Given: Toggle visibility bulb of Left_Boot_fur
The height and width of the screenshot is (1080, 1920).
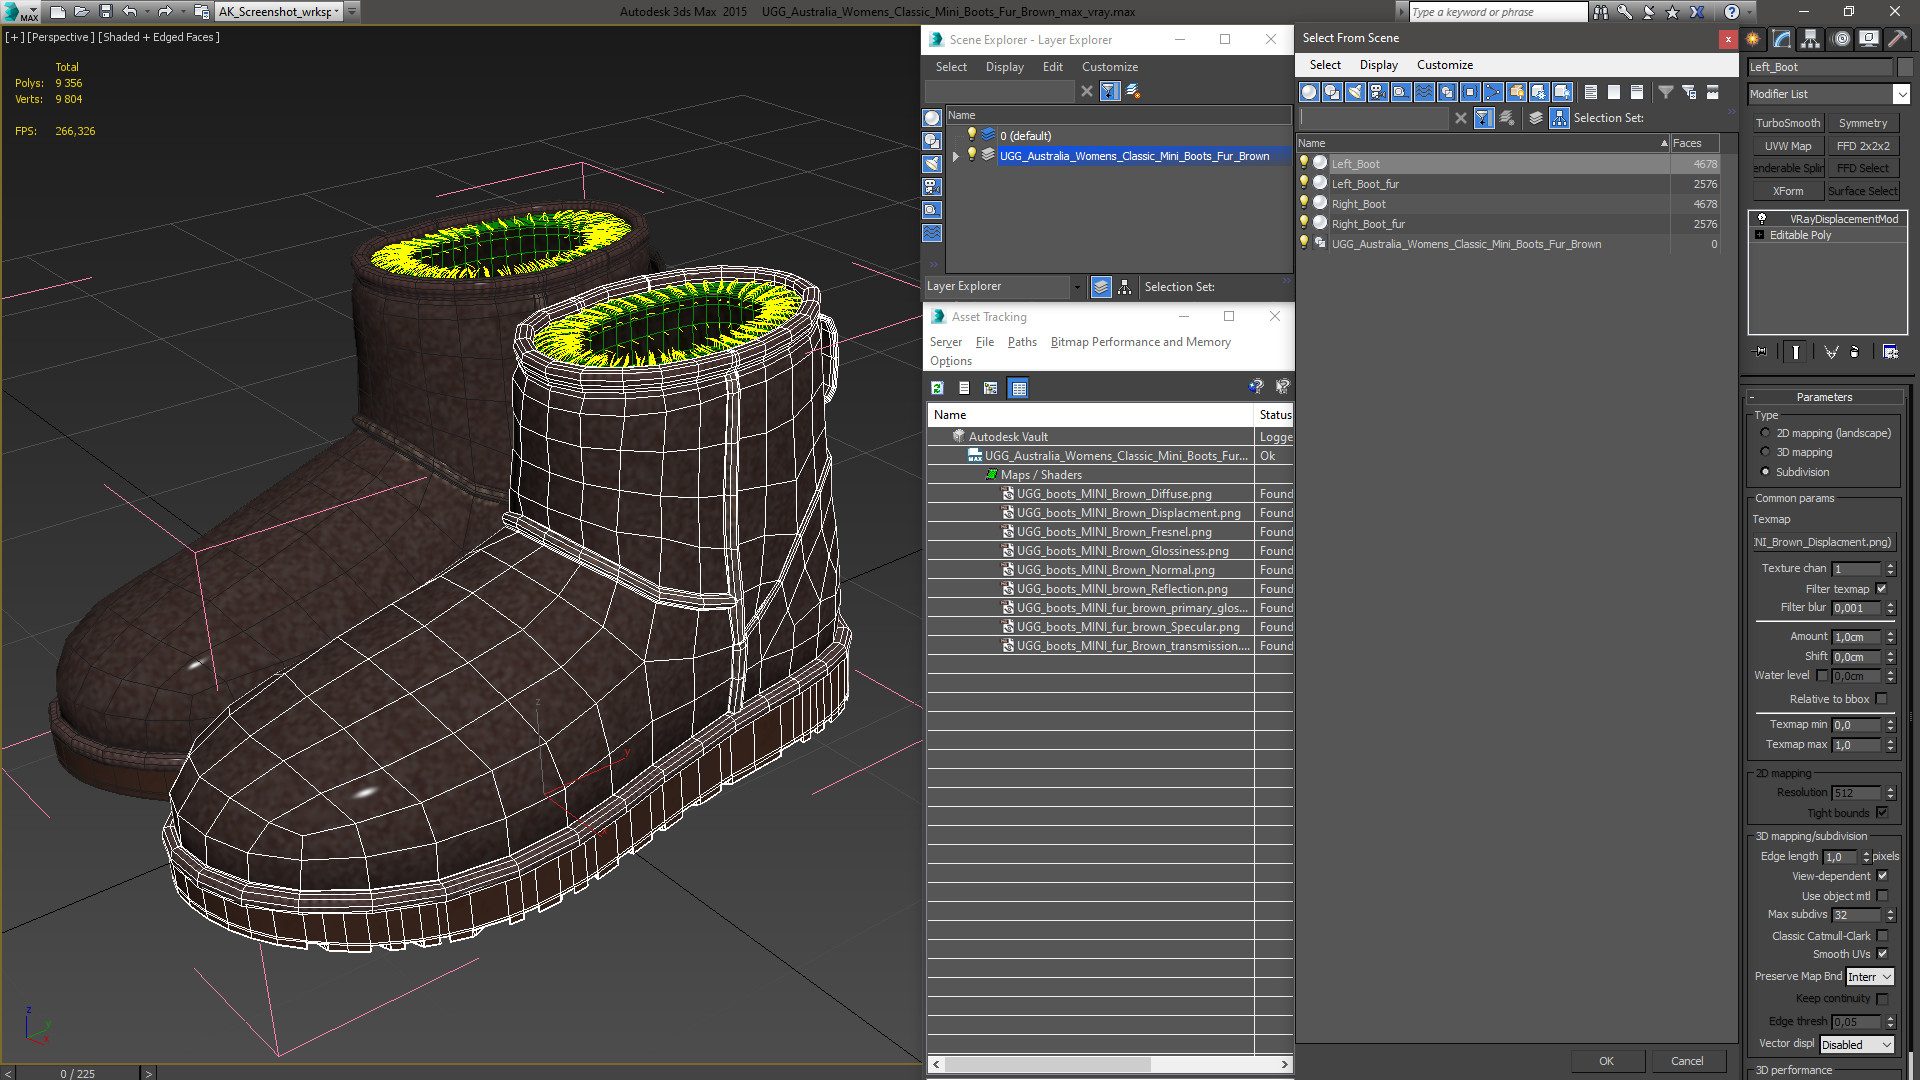Looking at the screenshot, I should pyautogui.click(x=1303, y=183).
